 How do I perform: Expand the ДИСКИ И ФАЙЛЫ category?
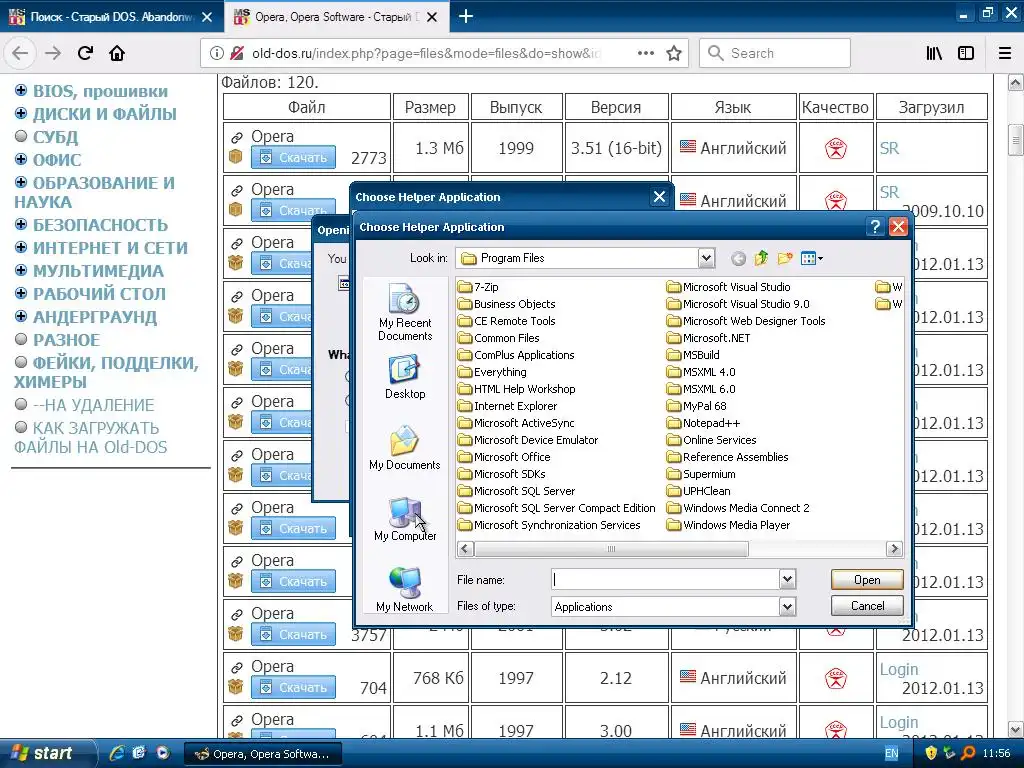pyautogui.click(x=21, y=113)
